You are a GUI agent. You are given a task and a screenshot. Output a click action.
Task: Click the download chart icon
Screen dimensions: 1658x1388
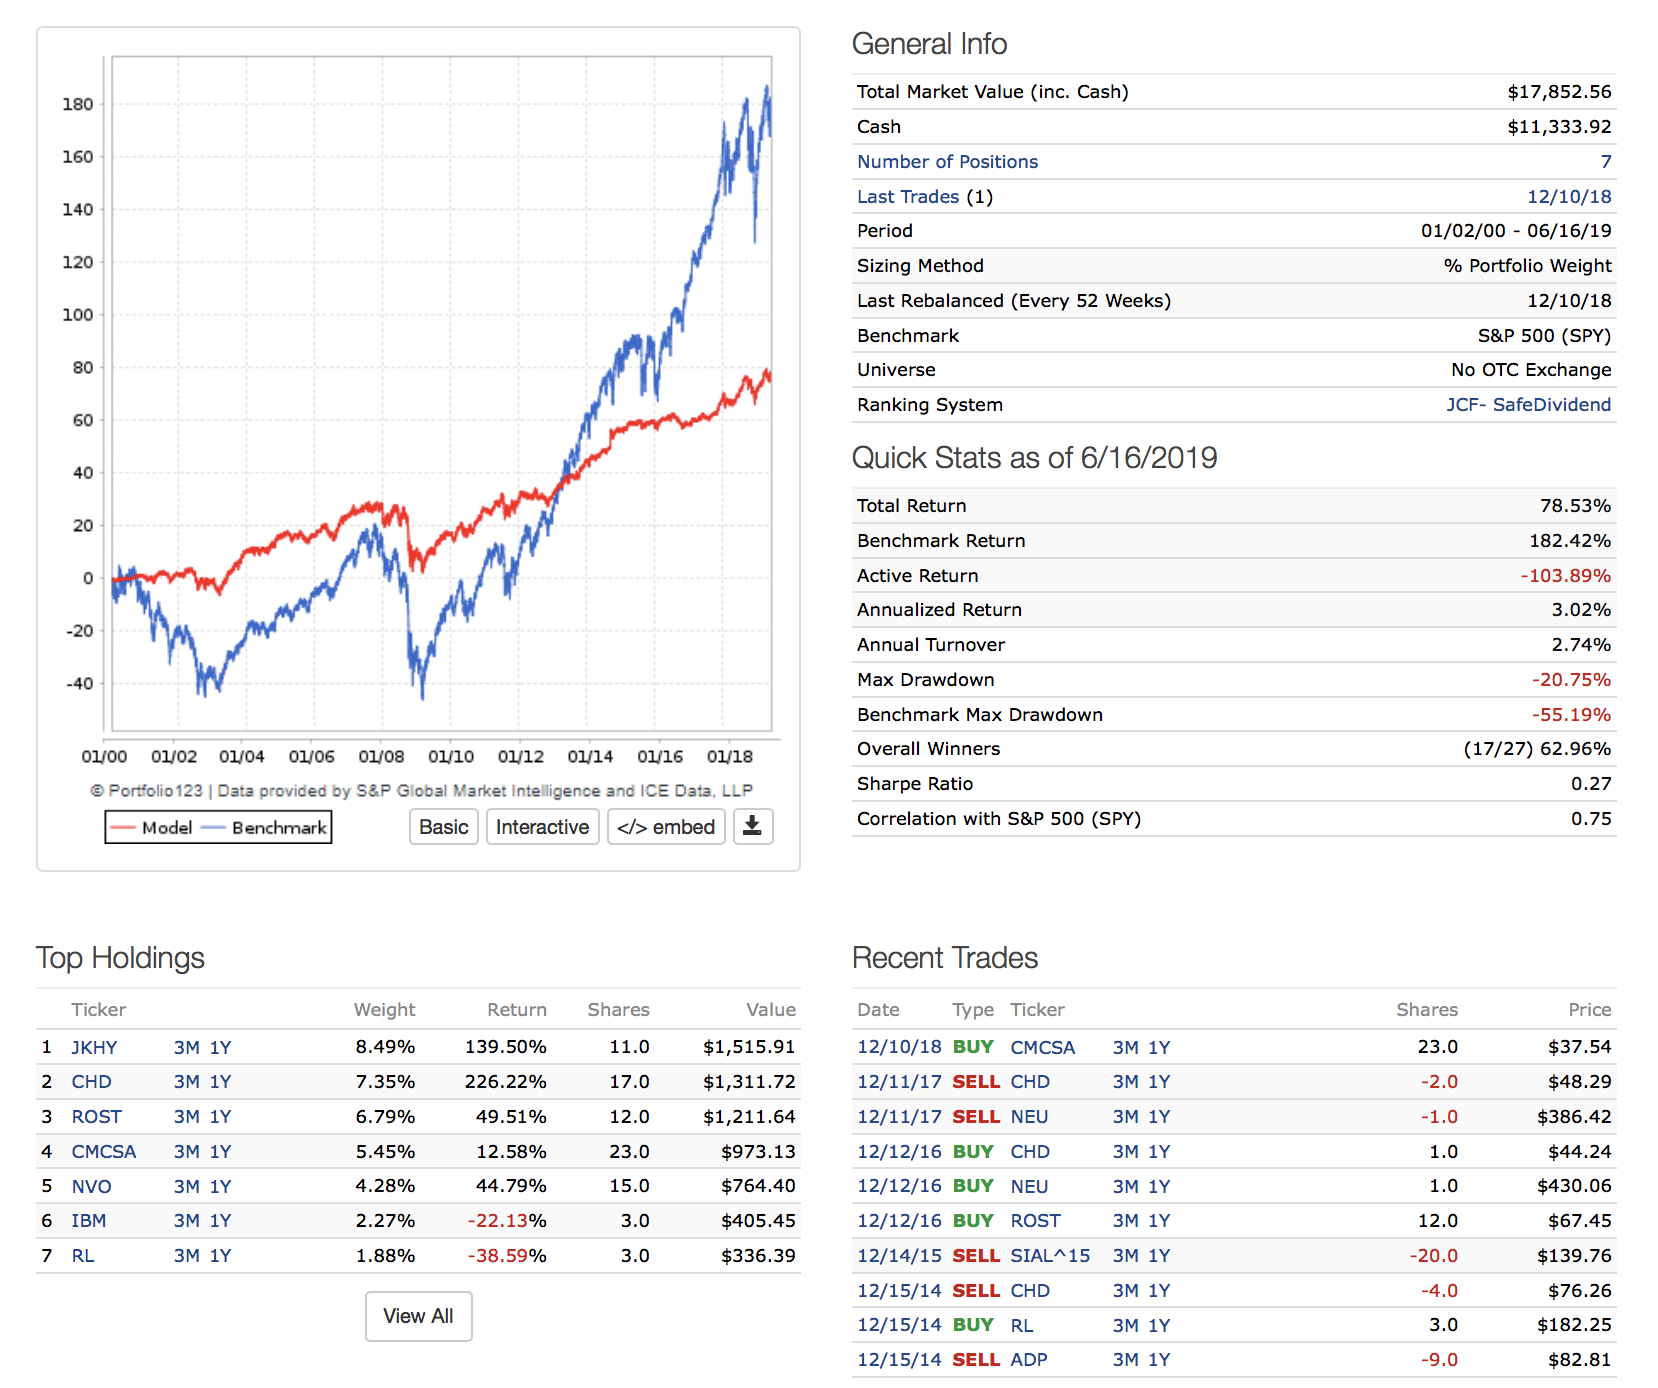[x=753, y=827]
